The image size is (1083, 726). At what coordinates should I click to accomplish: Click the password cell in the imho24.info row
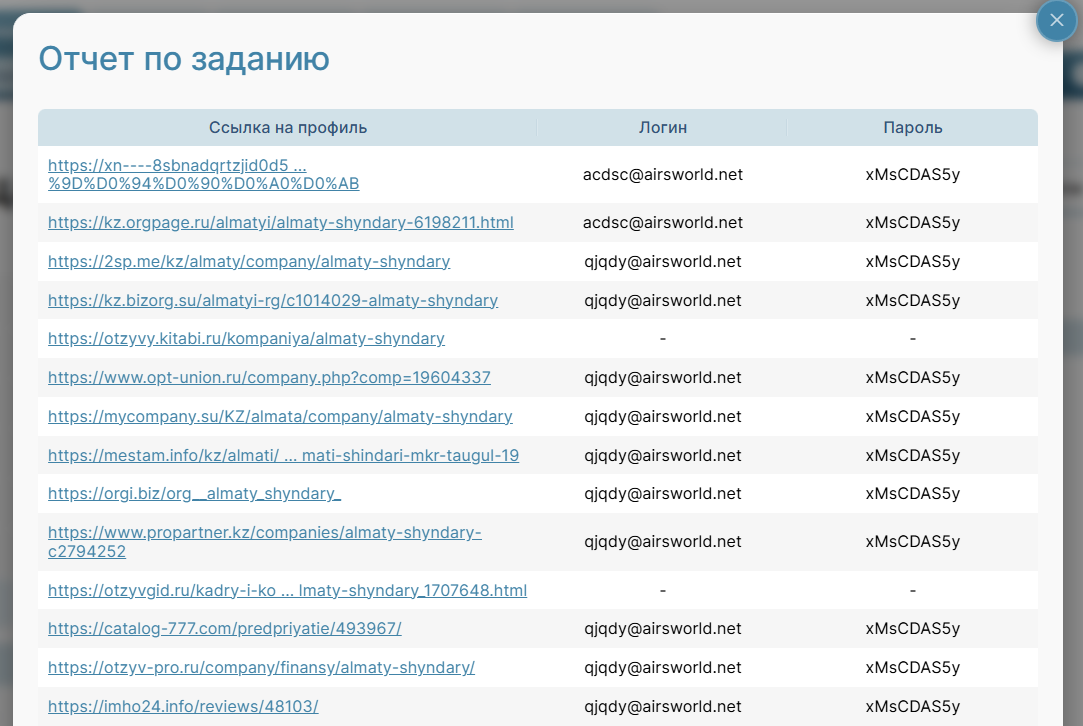point(912,707)
